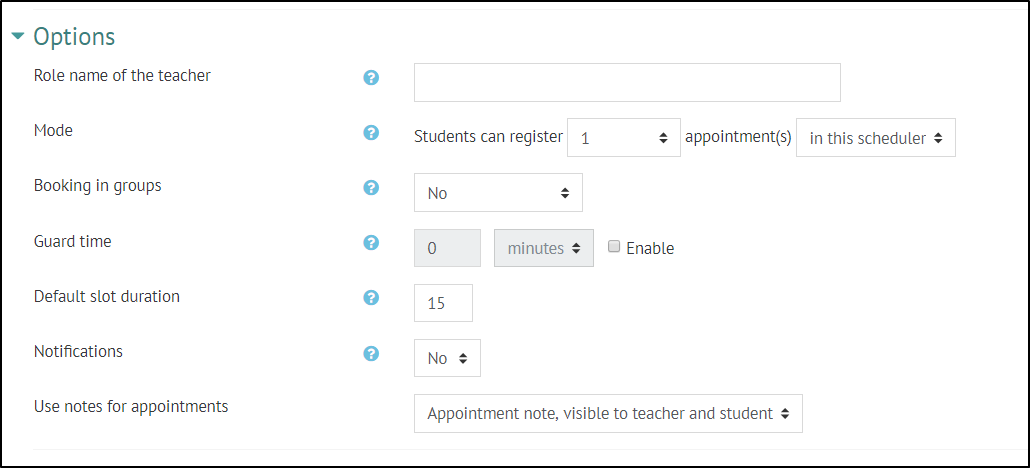Screen dimensions: 1030x468
Task: Open the Guard time help icon
Action: [371, 243]
